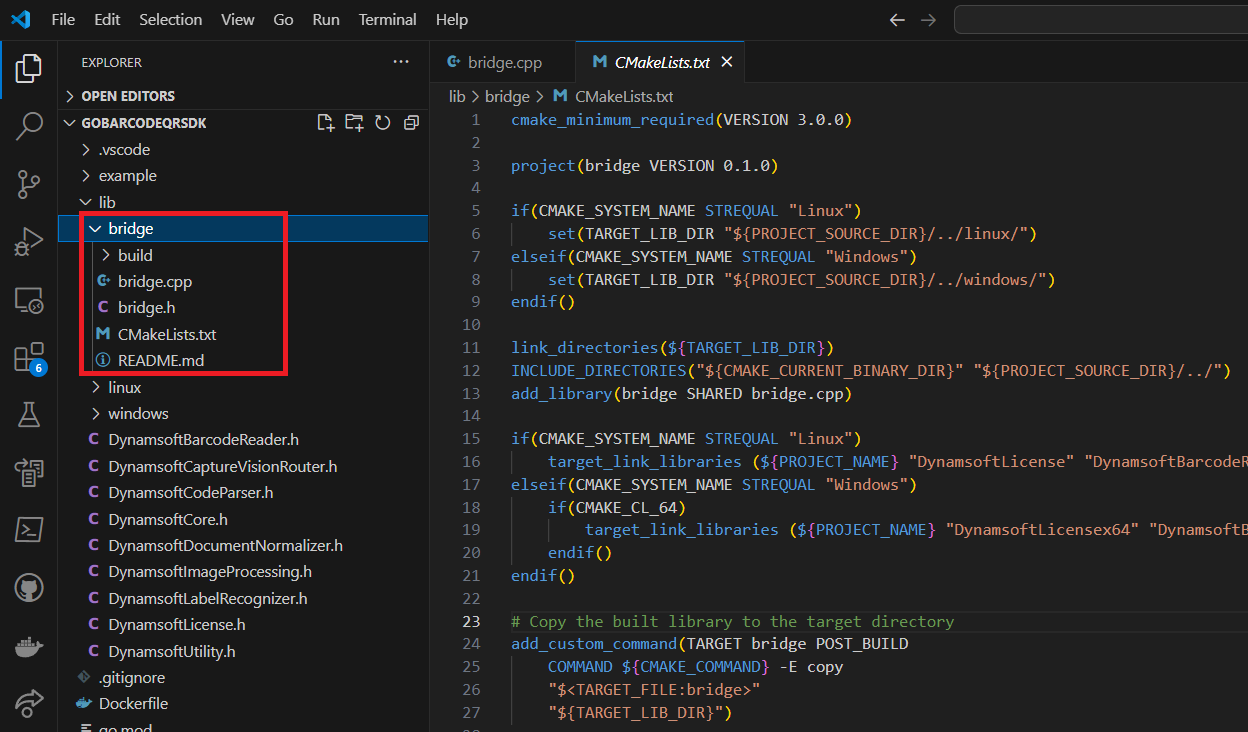This screenshot has height=732, width=1248.
Task: Switch to the bridge.cpp tab
Action: click(503, 62)
